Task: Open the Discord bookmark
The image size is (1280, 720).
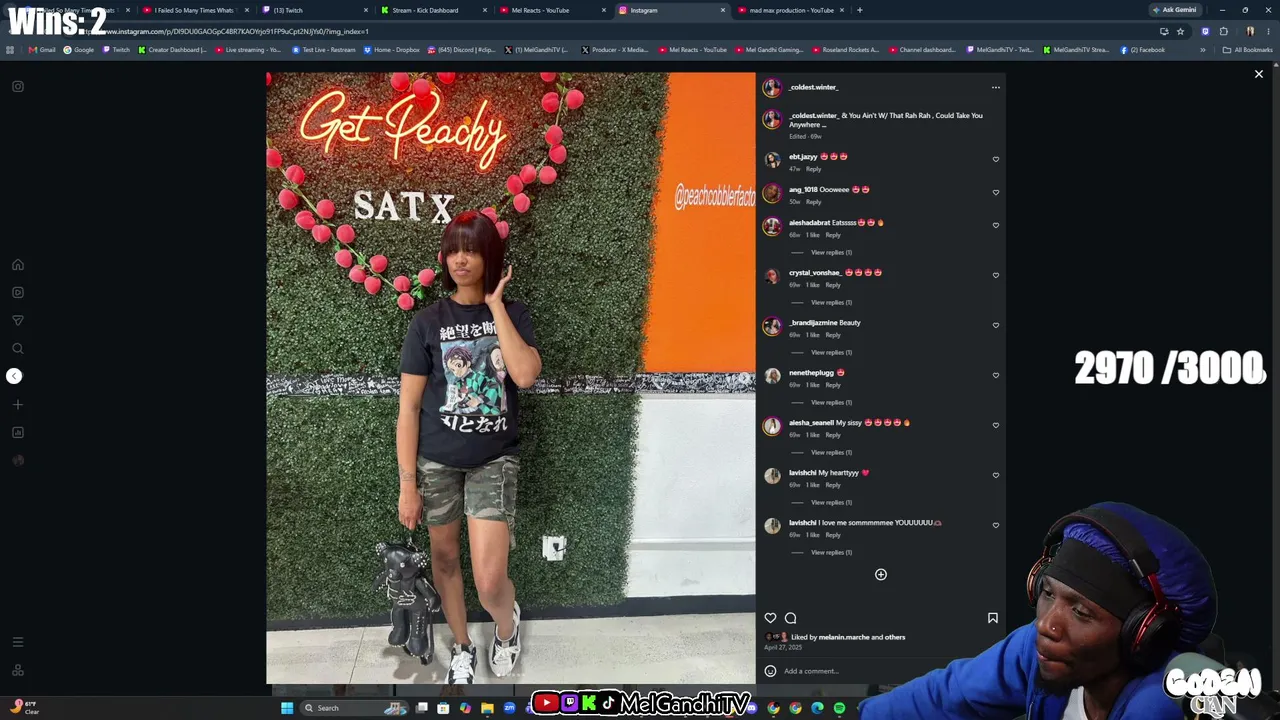Action: [462, 50]
